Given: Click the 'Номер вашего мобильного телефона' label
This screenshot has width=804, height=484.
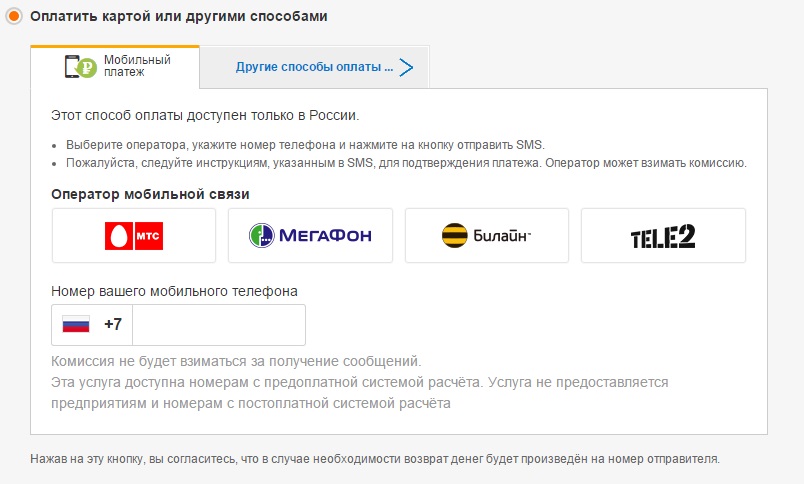Looking at the screenshot, I should pos(174,291).
